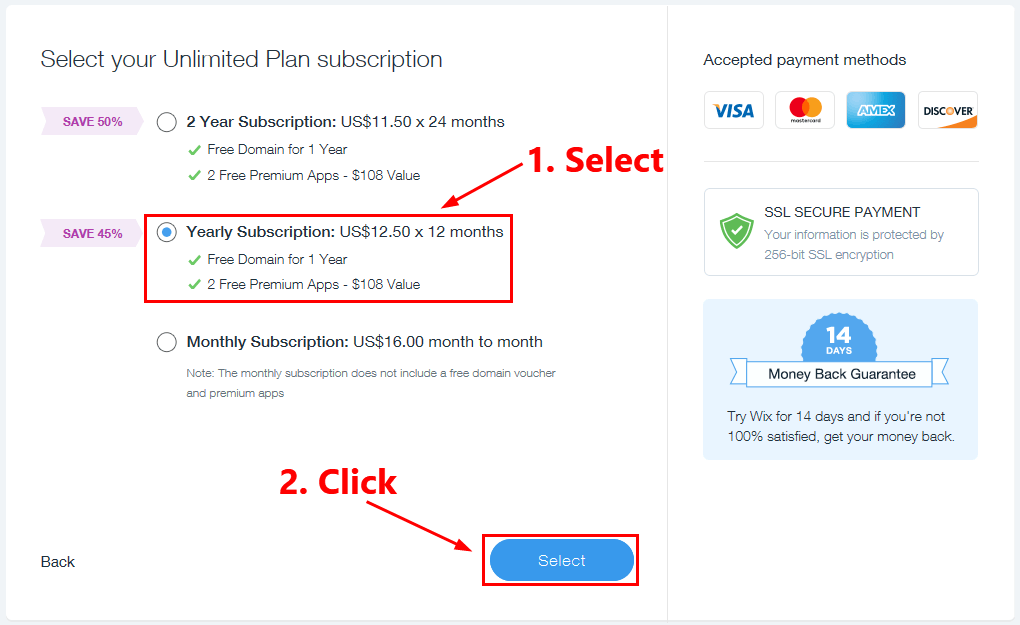This screenshot has height=625, width=1020.
Task: Click the Monthly Subscription US$16.00 label
Action: 364,342
